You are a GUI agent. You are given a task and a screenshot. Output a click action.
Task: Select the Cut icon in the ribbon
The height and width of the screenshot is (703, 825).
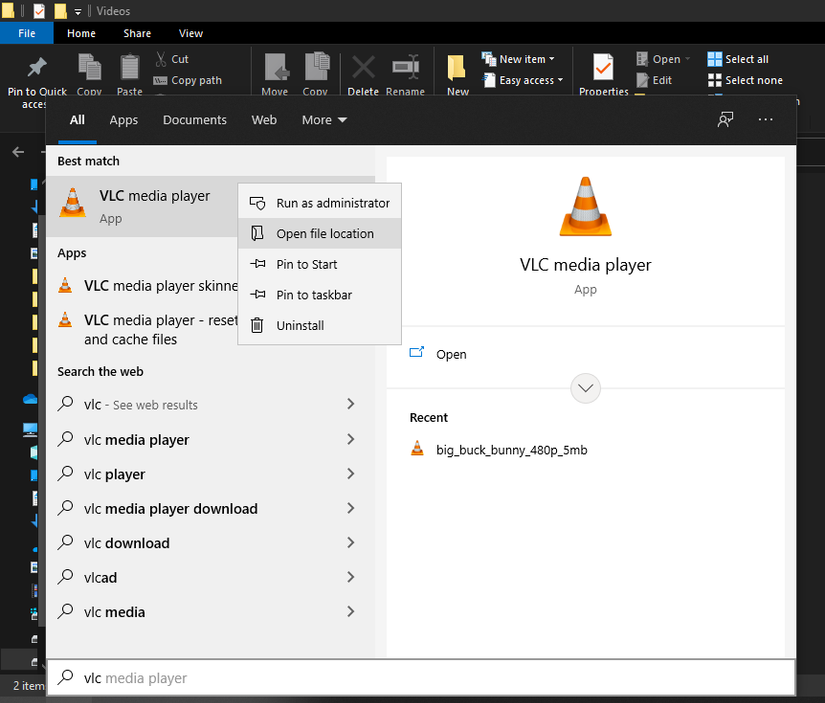(160, 60)
